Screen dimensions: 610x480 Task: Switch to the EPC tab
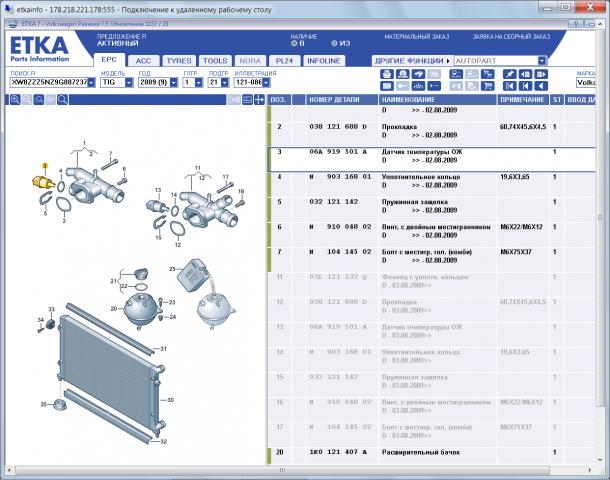click(x=109, y=60)
